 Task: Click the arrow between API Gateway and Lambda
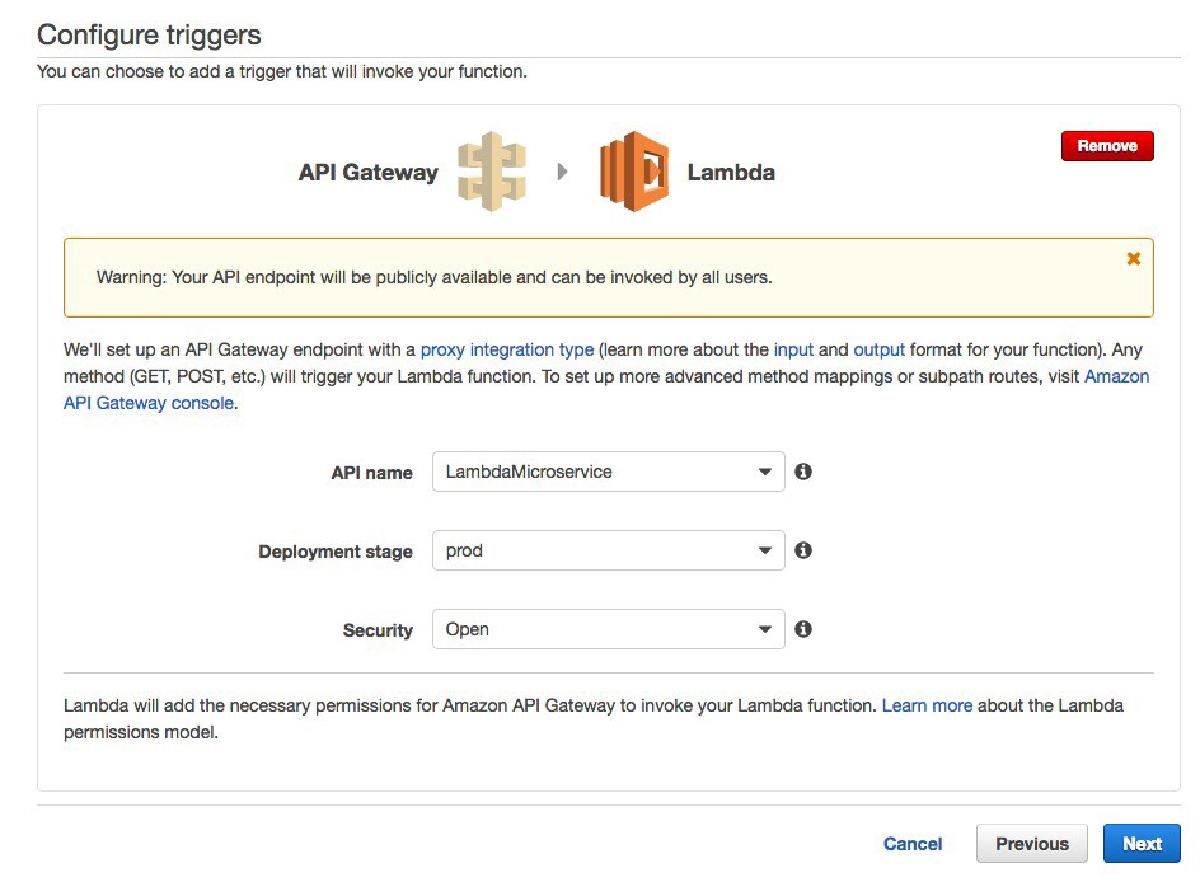[562, 172]
